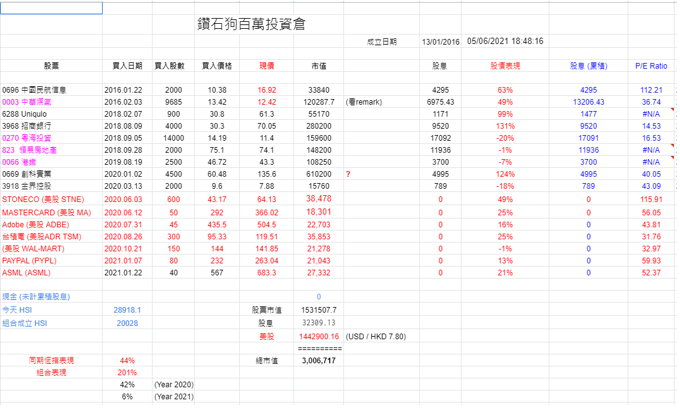Select the 成立日期 label cell
Screen dimensions: 680x411
[x=382, y=42]
